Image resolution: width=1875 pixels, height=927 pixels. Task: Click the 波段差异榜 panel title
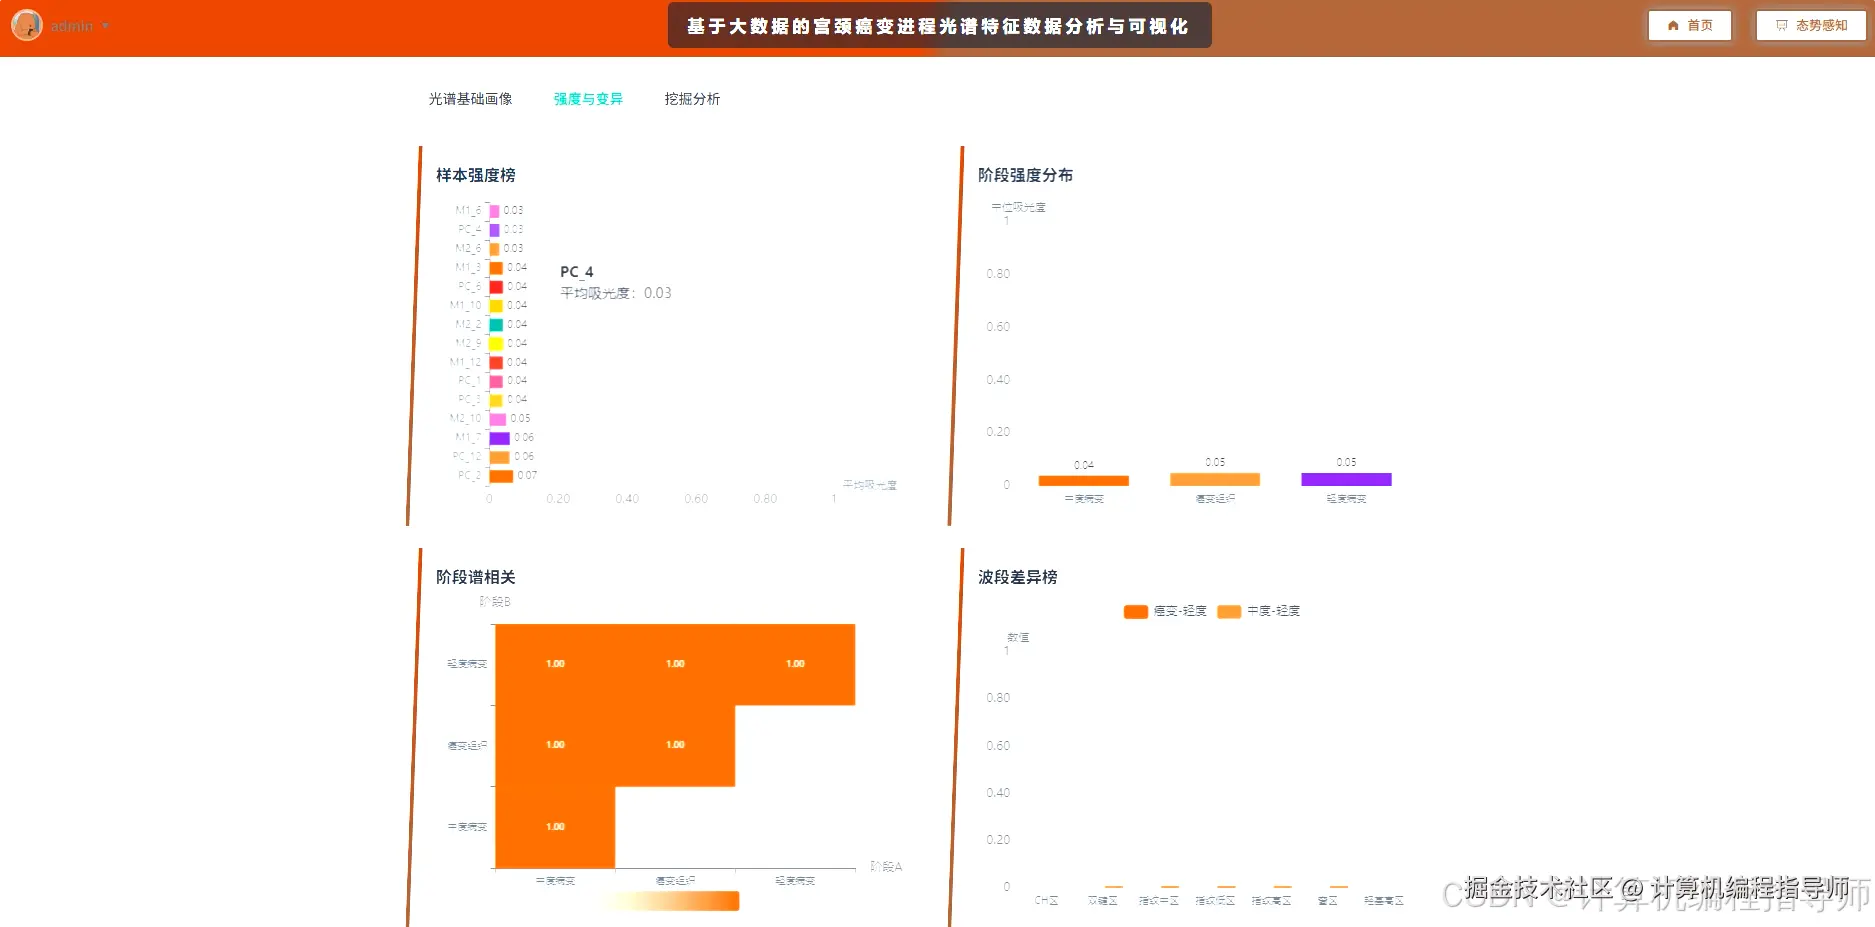(1018, 577)
